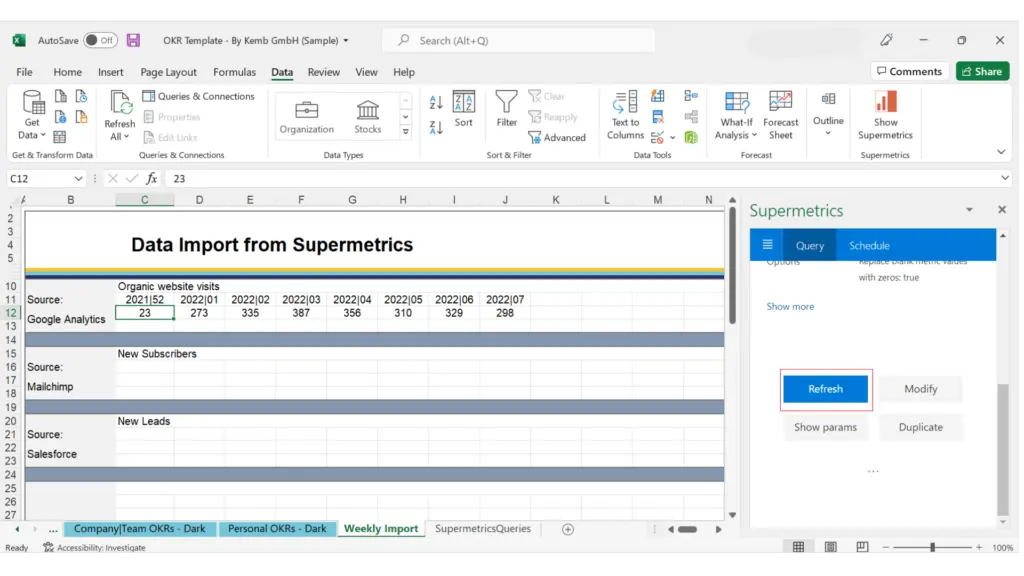Screen dimensions: 1024x576
Task: Switch to Schedule tab in Supermetrics
Action: coord(869,246)
